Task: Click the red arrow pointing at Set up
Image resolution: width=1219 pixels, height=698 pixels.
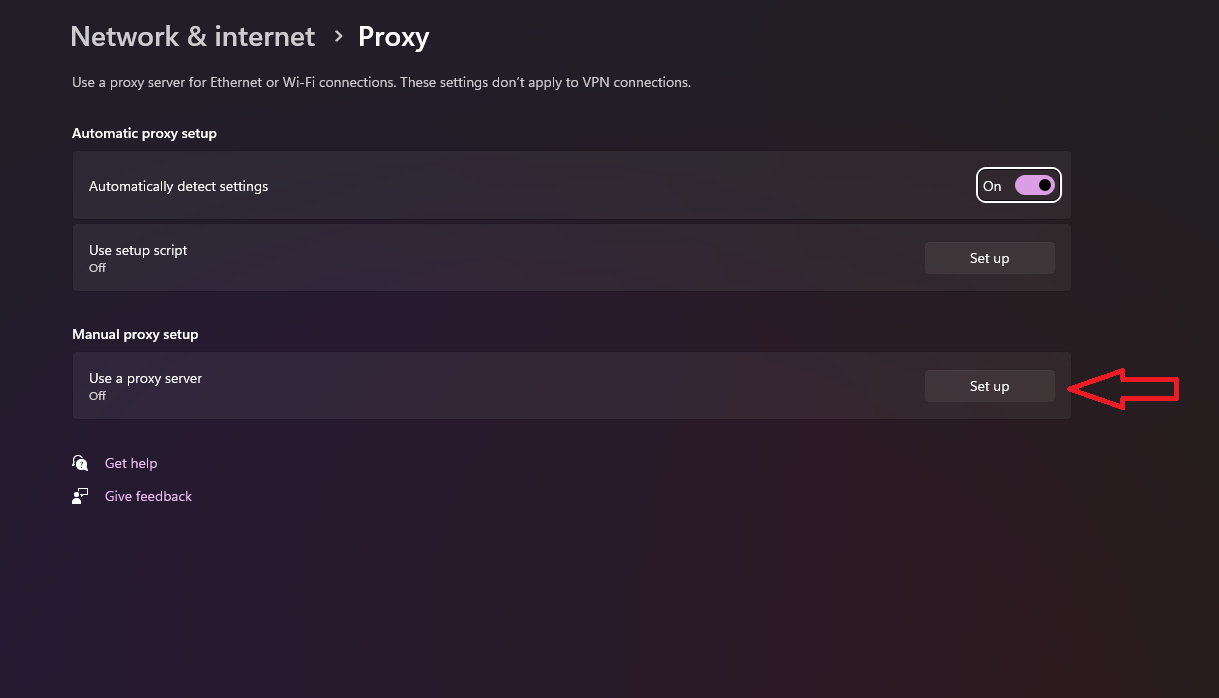Action: (x=1120, y=388)
